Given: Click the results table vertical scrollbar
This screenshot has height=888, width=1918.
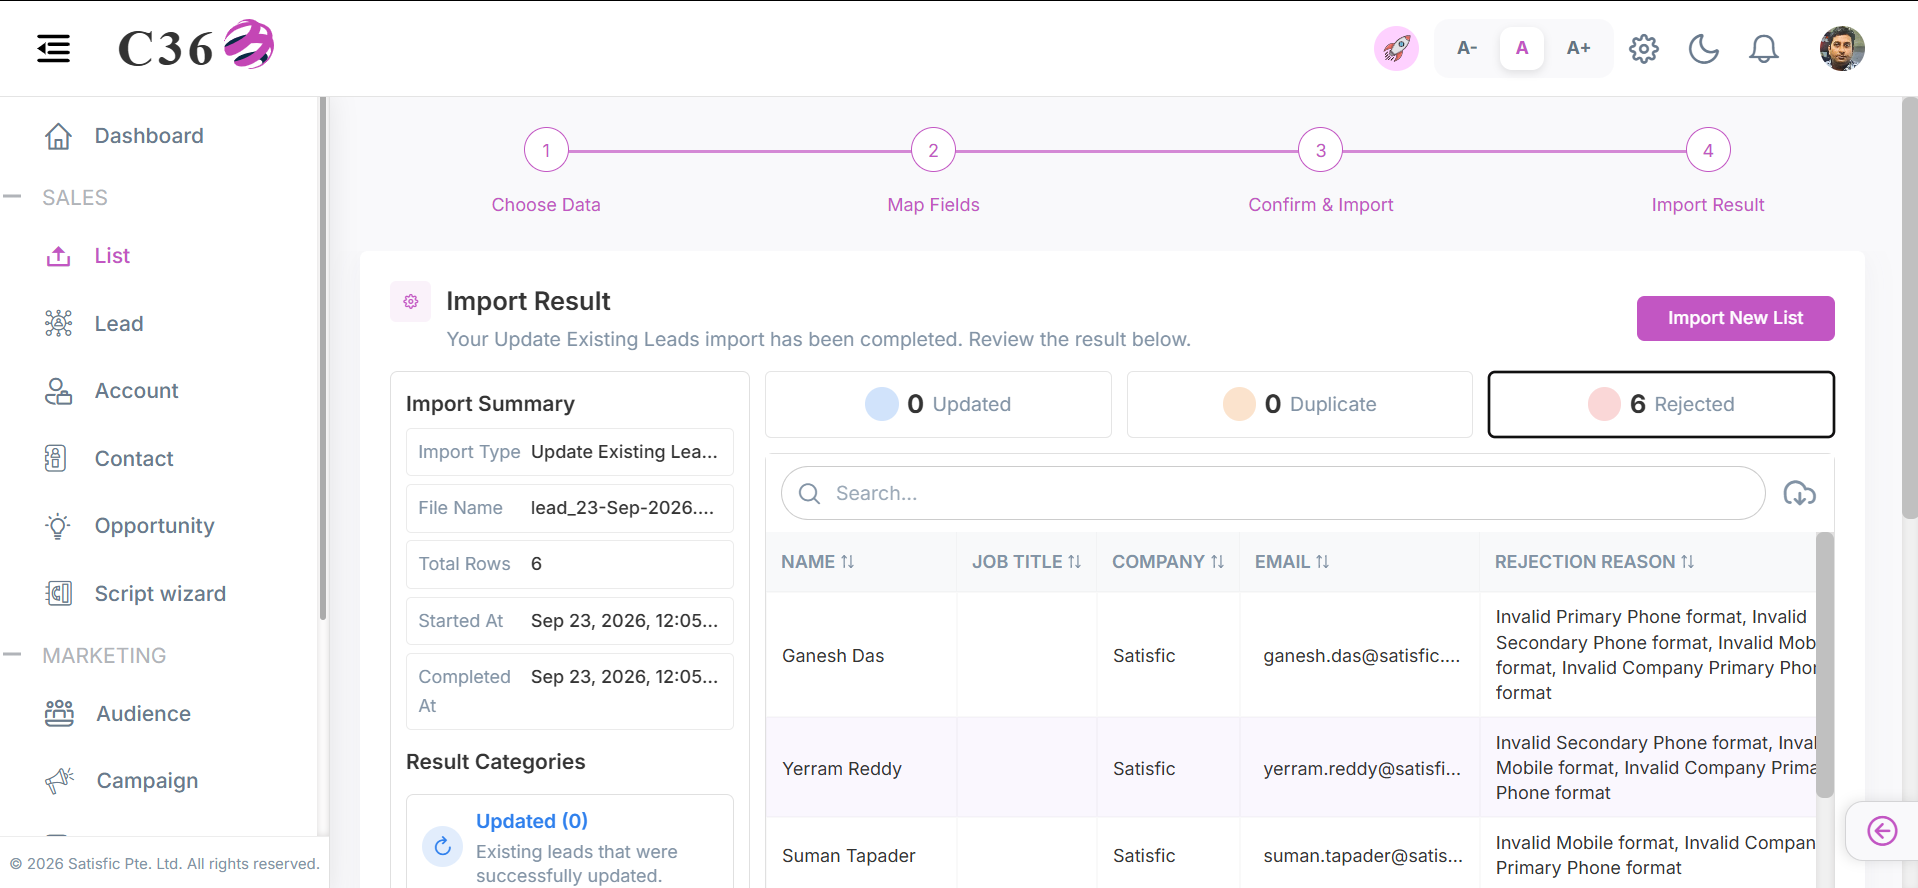Looking at the screenshot, I should tap(1825, 664).
